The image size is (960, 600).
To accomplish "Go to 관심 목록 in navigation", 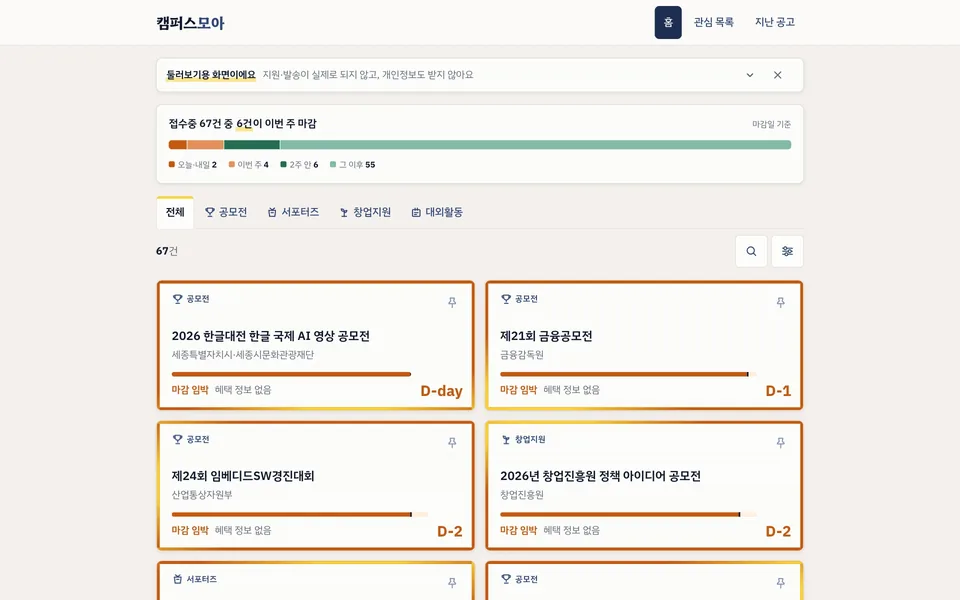I will 713,23.
